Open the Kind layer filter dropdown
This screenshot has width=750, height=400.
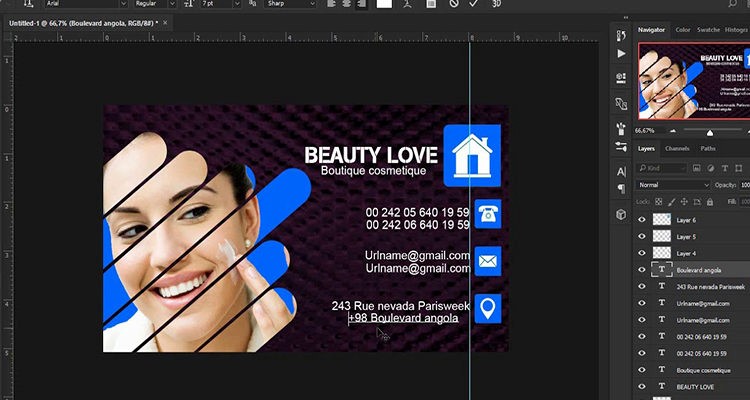tap(662, 168)
